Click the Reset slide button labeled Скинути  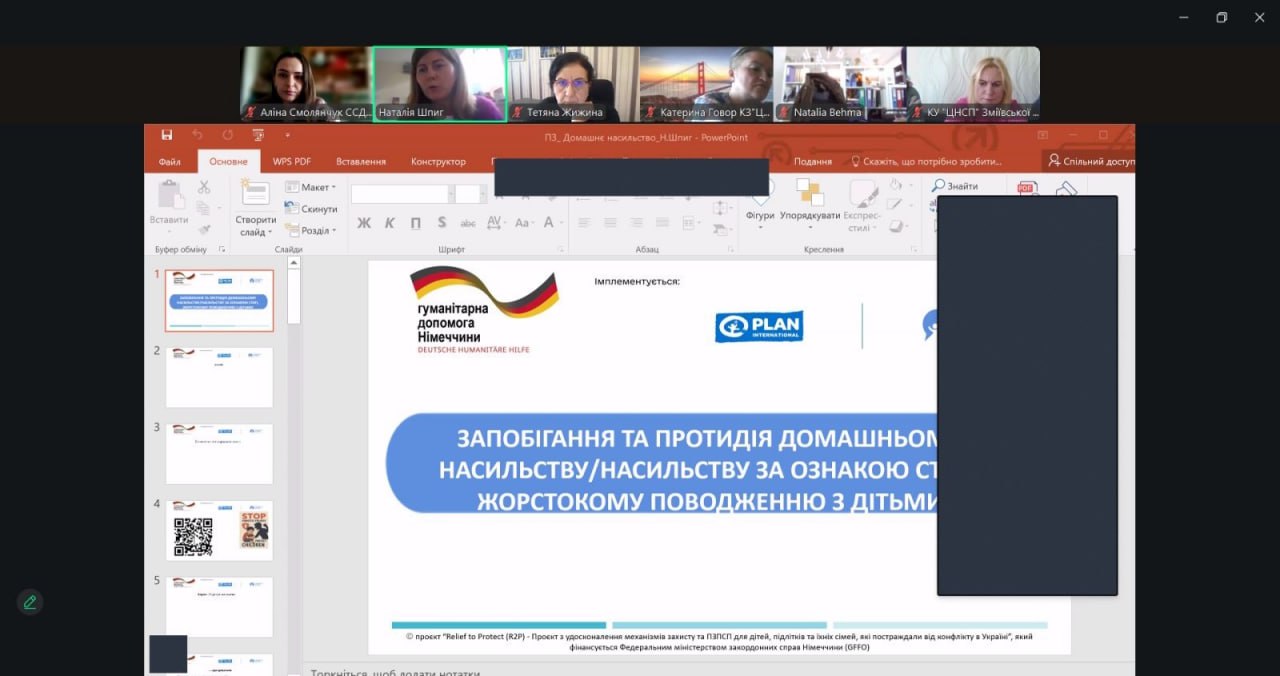click(312, 209)
